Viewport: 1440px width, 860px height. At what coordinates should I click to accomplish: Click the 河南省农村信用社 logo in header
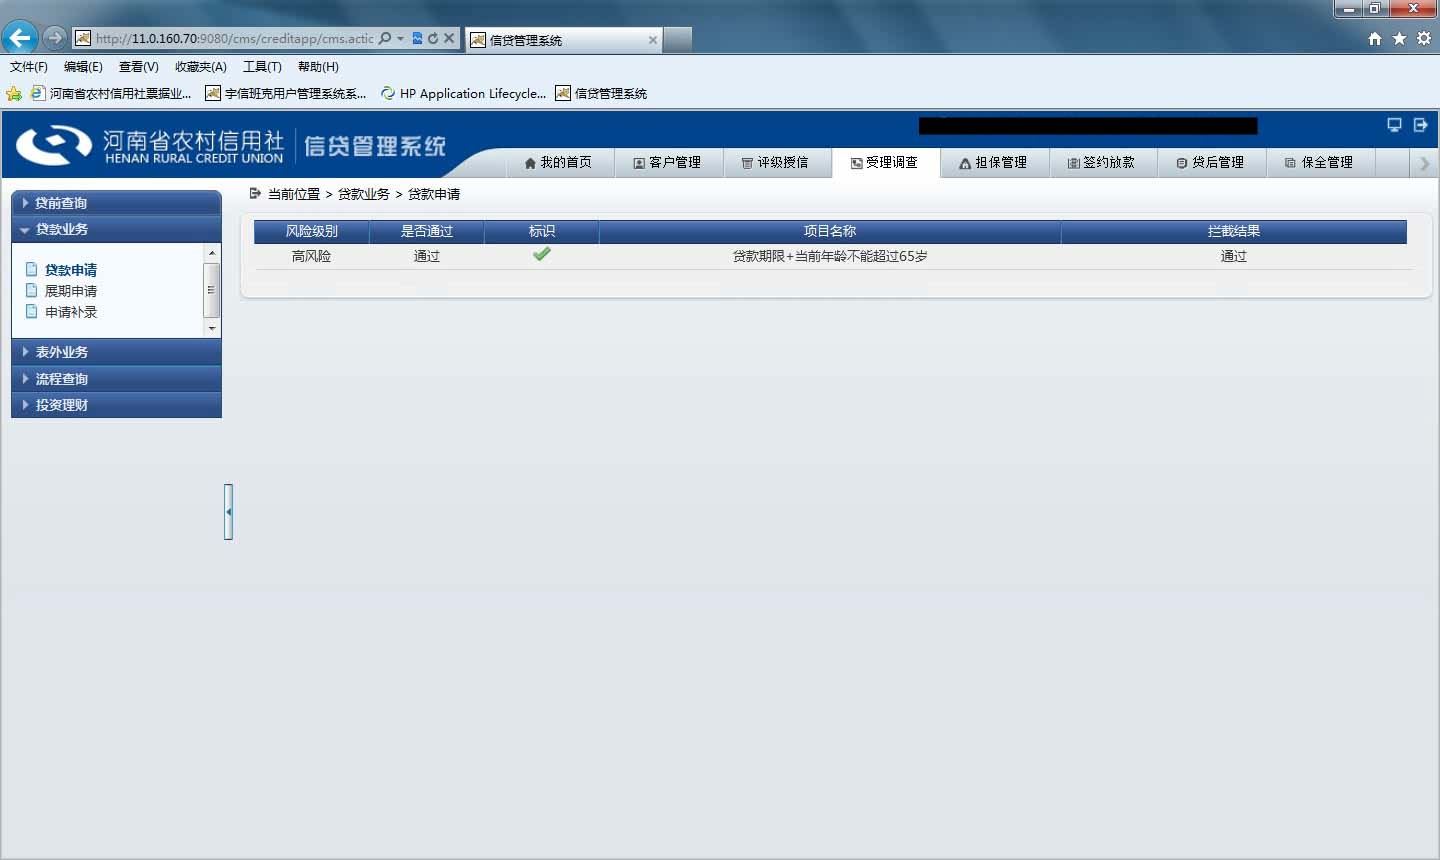(151, 146)
